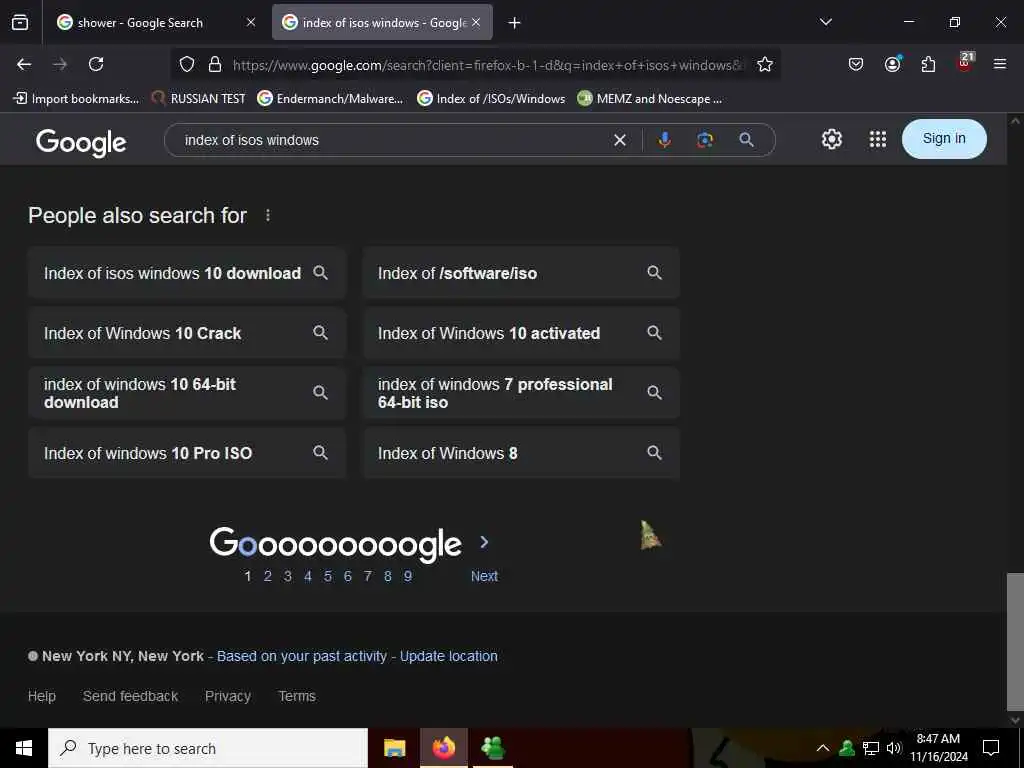Viewport: 1024px width, 768px height.
Task: Search Index of /software/iso suggestion
Action: click(521, 273)
